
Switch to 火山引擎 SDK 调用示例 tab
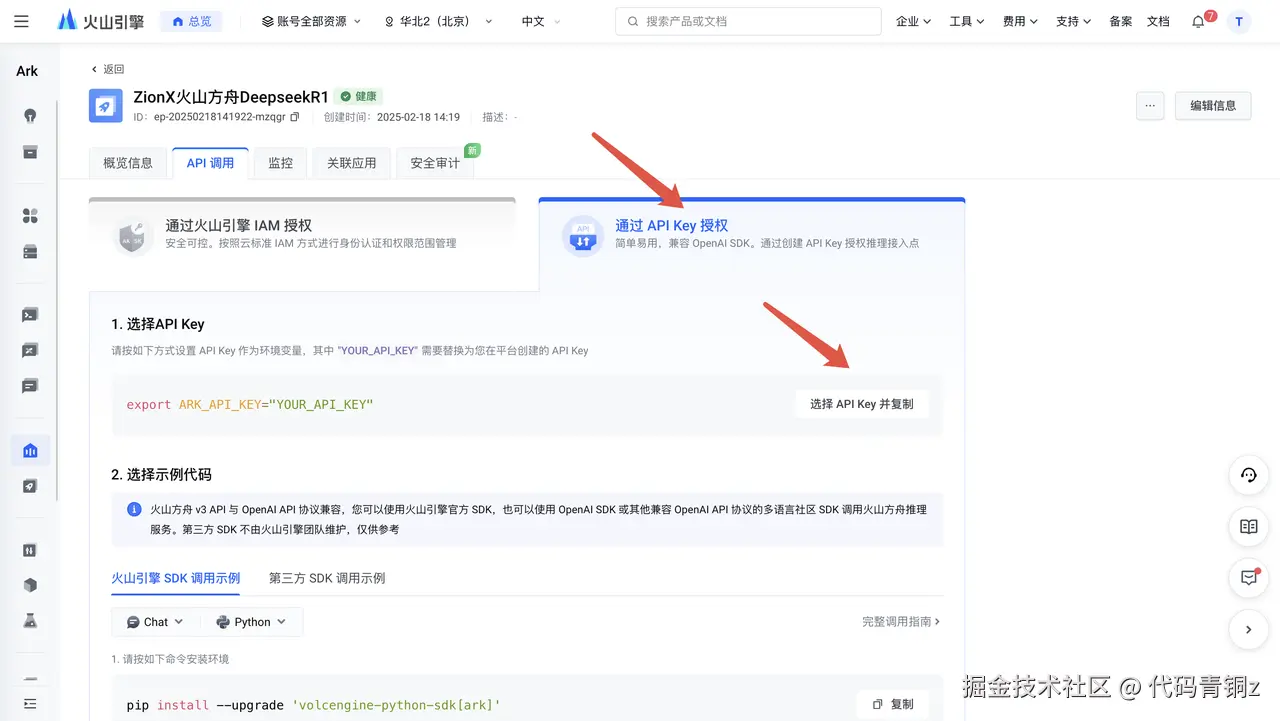(x=176, y=578)
